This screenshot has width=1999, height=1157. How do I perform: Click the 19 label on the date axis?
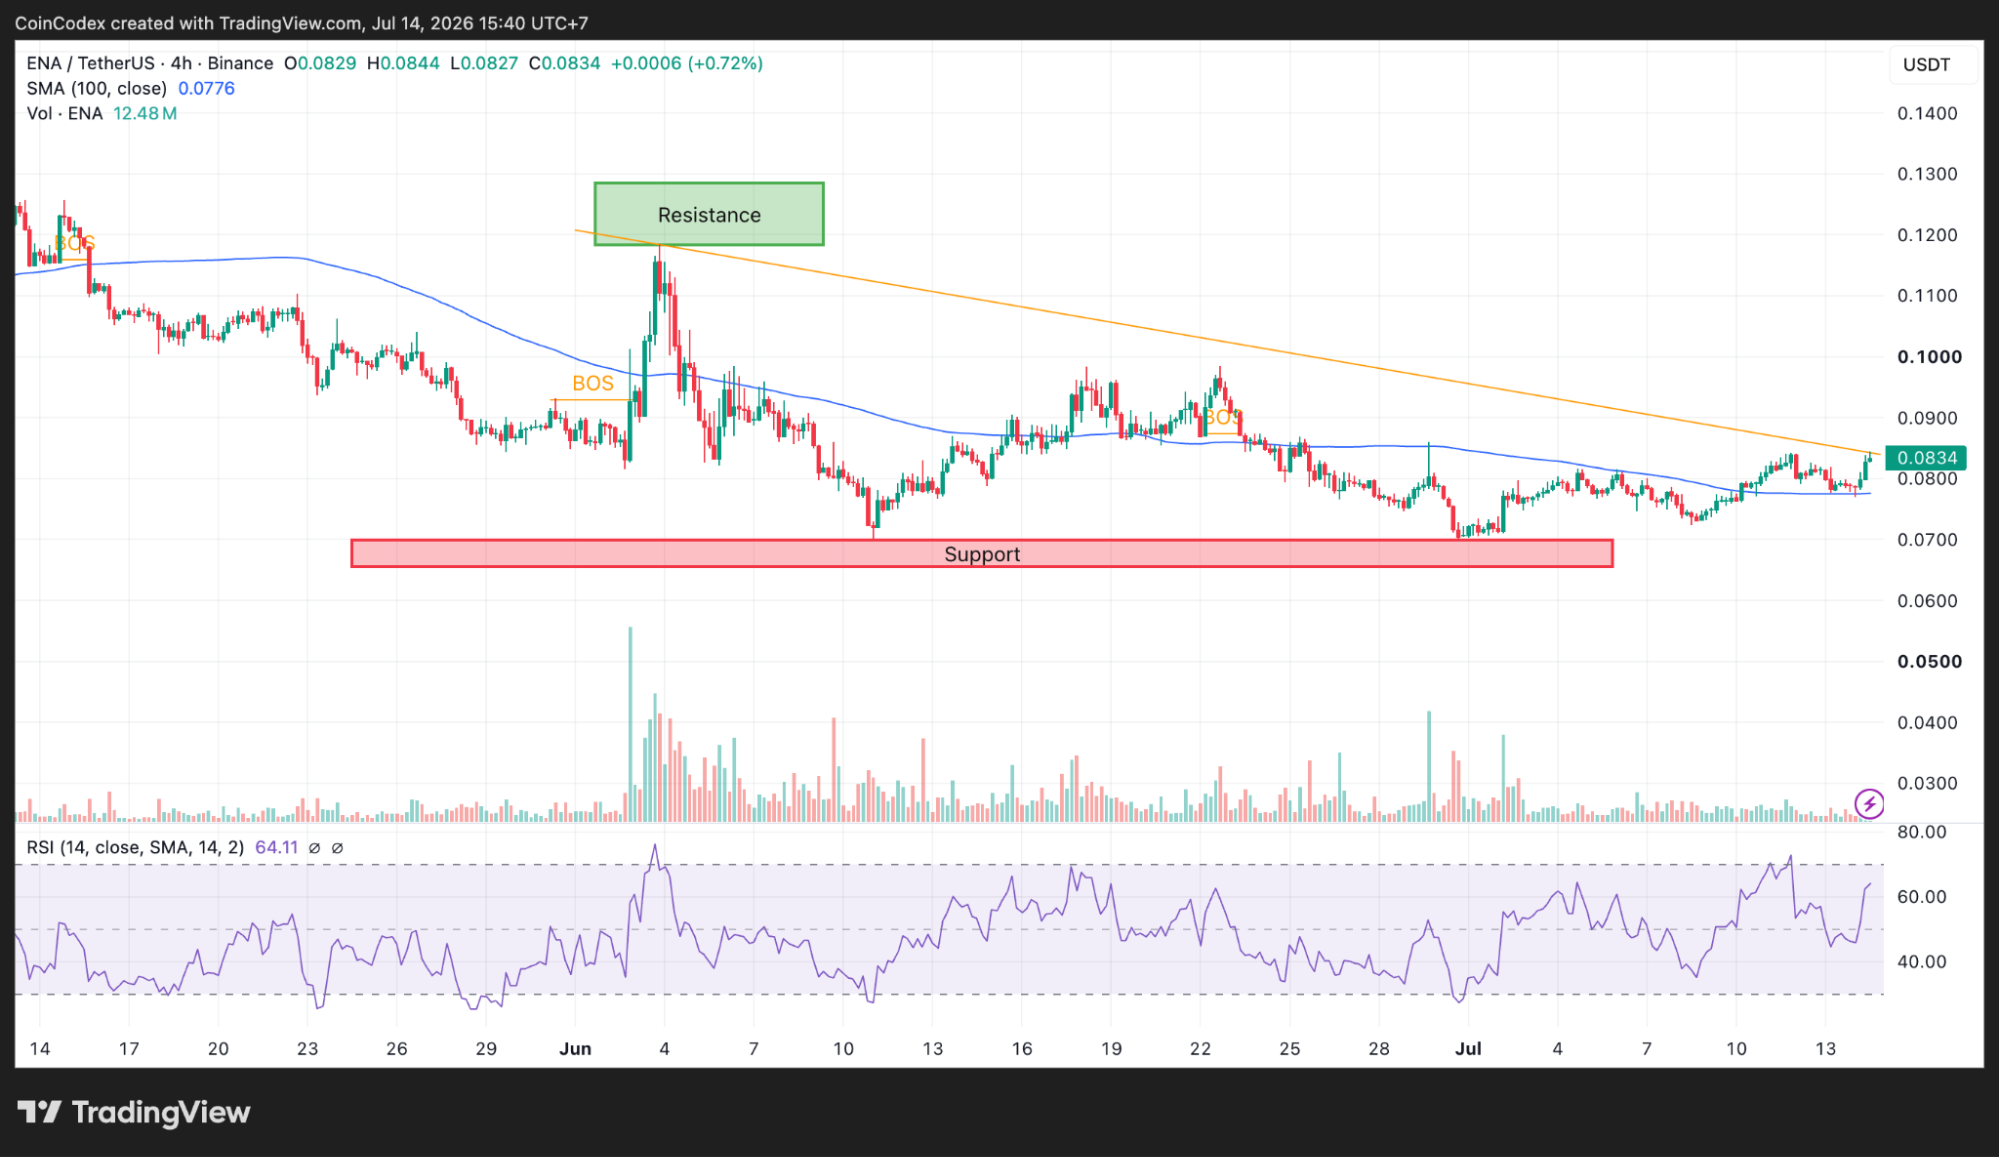1111,1049
